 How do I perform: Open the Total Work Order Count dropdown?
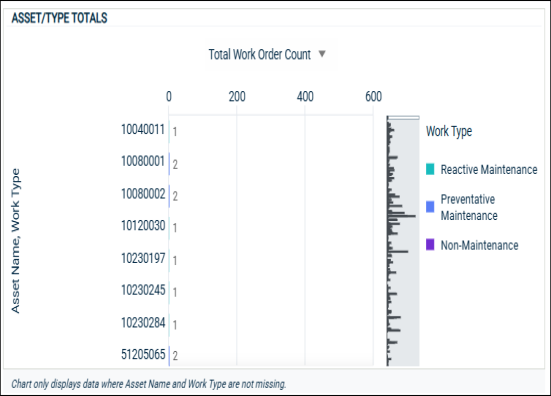[267, 54]
